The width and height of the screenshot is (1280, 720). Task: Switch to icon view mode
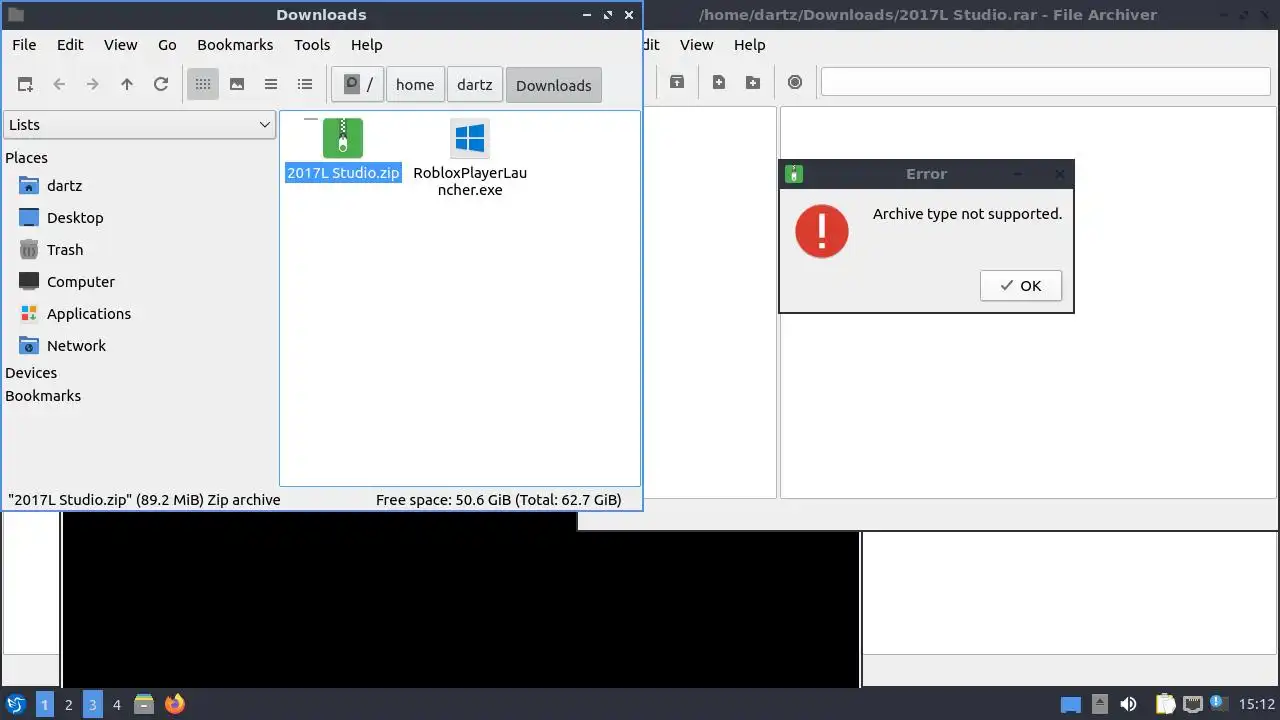[203, 85]
